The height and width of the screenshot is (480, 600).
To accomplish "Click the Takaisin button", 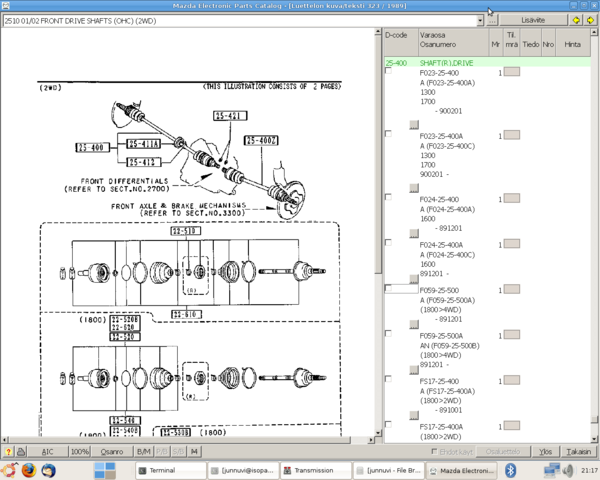I will 579,452.
